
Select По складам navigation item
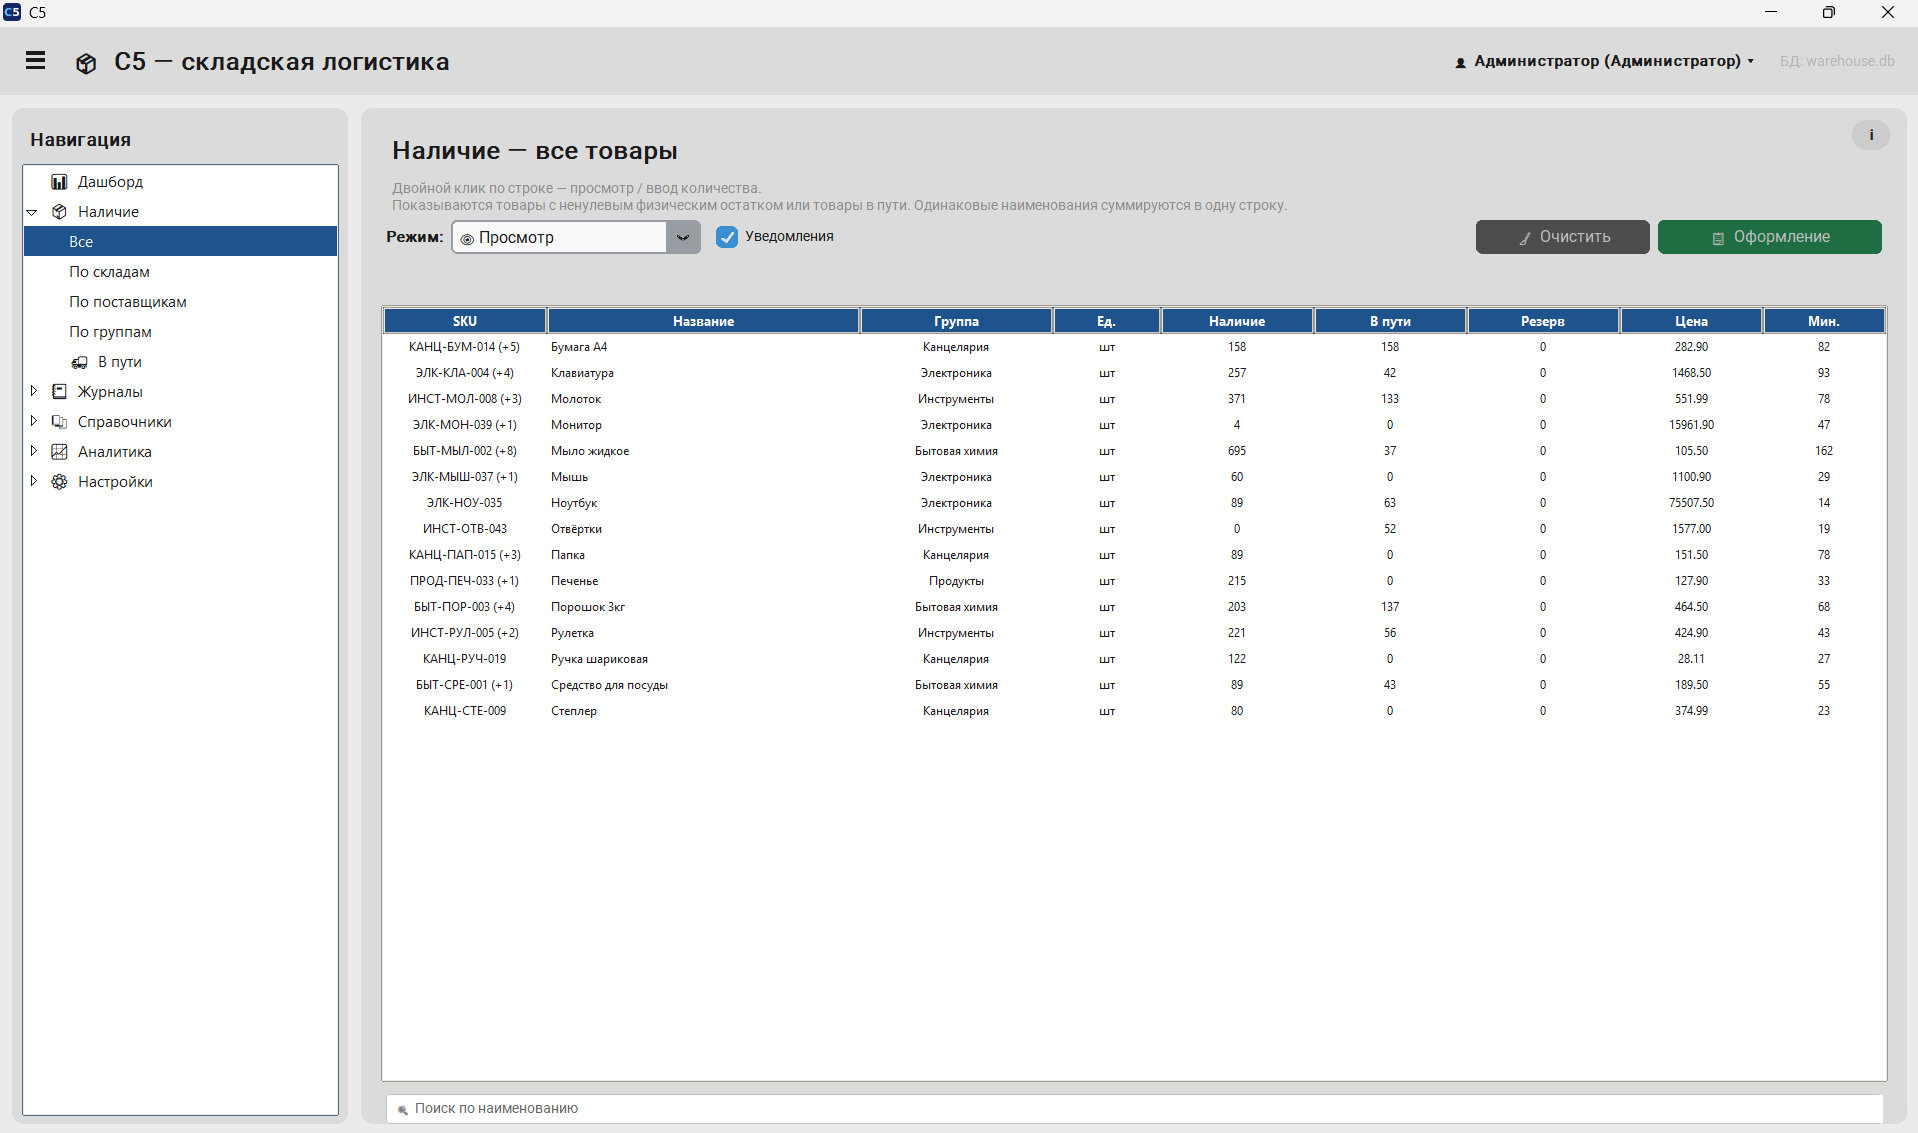(109, 272)
